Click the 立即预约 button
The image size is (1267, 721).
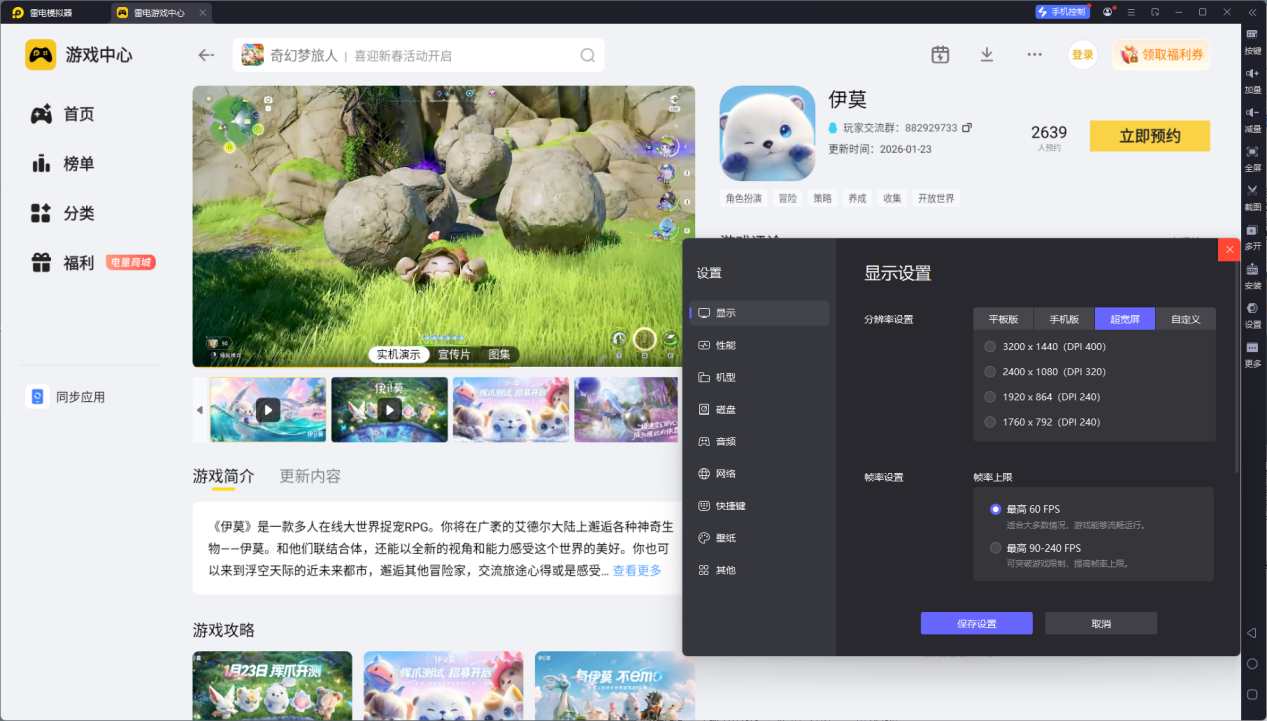click(1149, 136)
